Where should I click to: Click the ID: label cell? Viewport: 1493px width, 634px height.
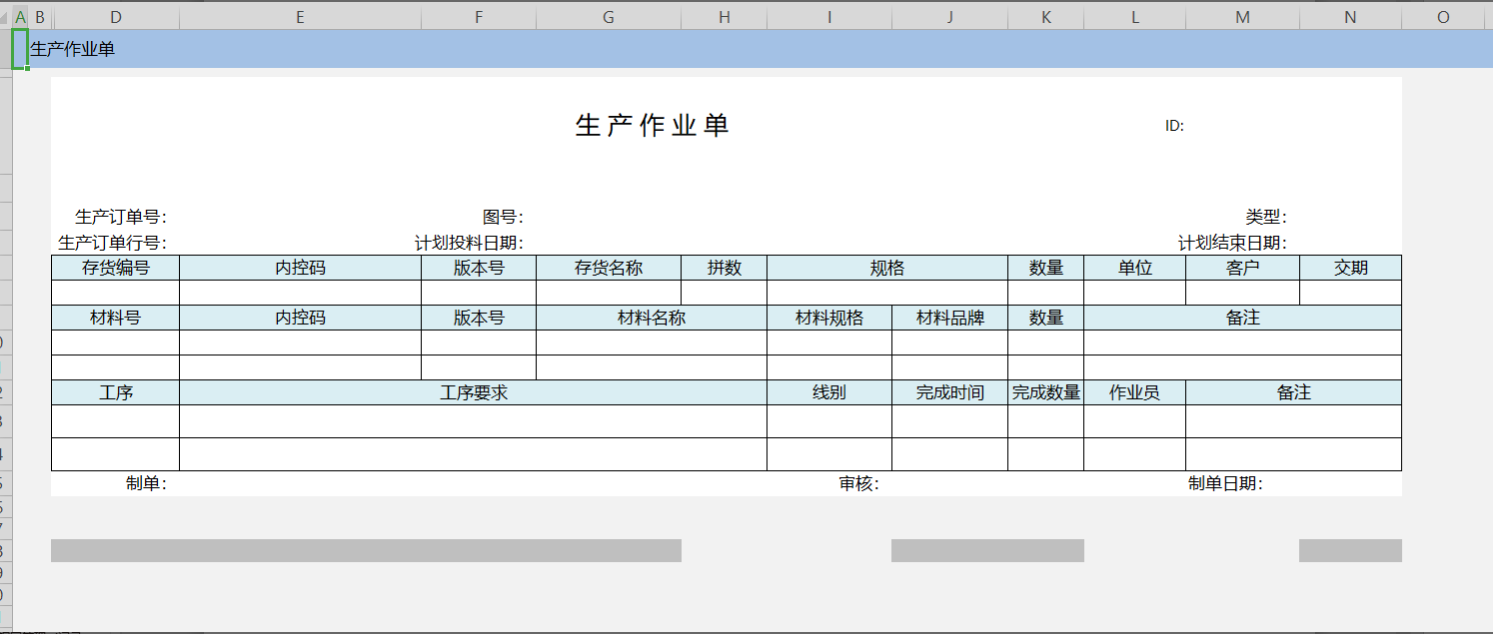[1174, 126]
